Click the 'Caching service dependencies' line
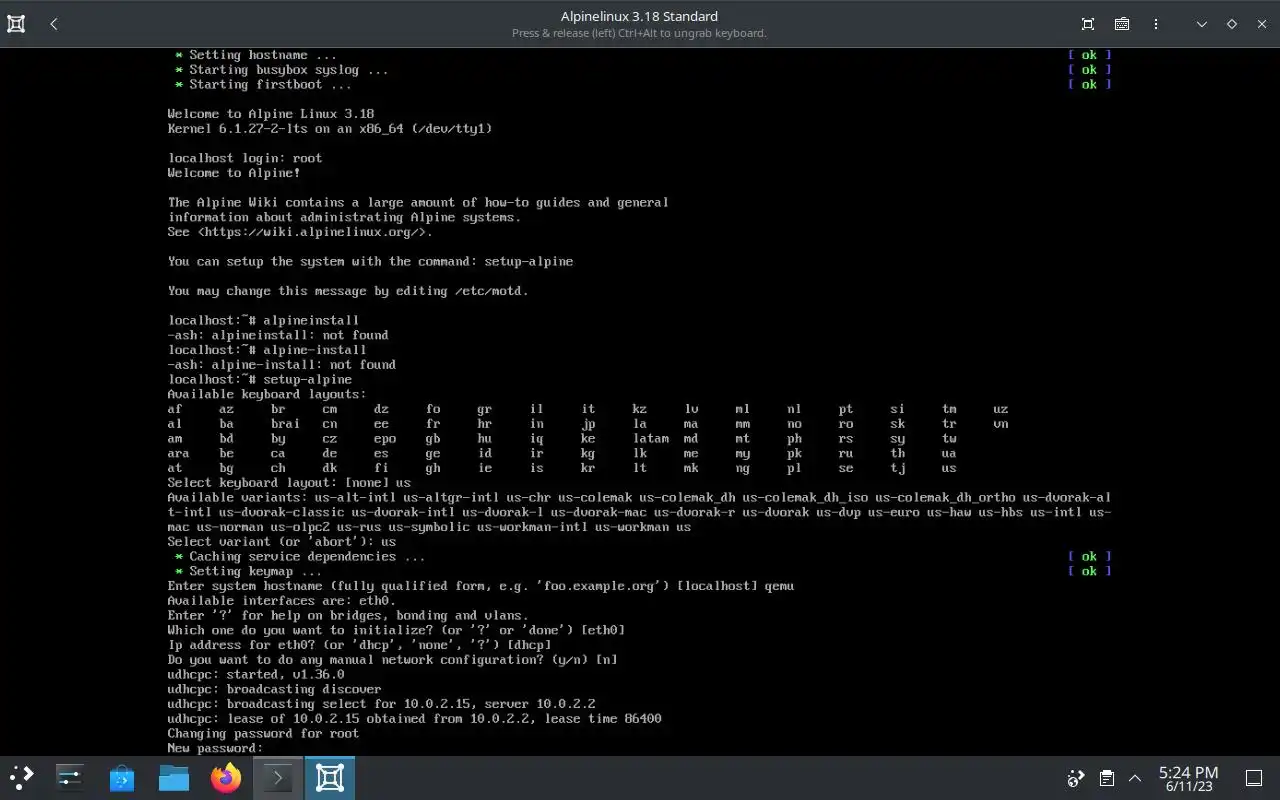 (300, 556)
